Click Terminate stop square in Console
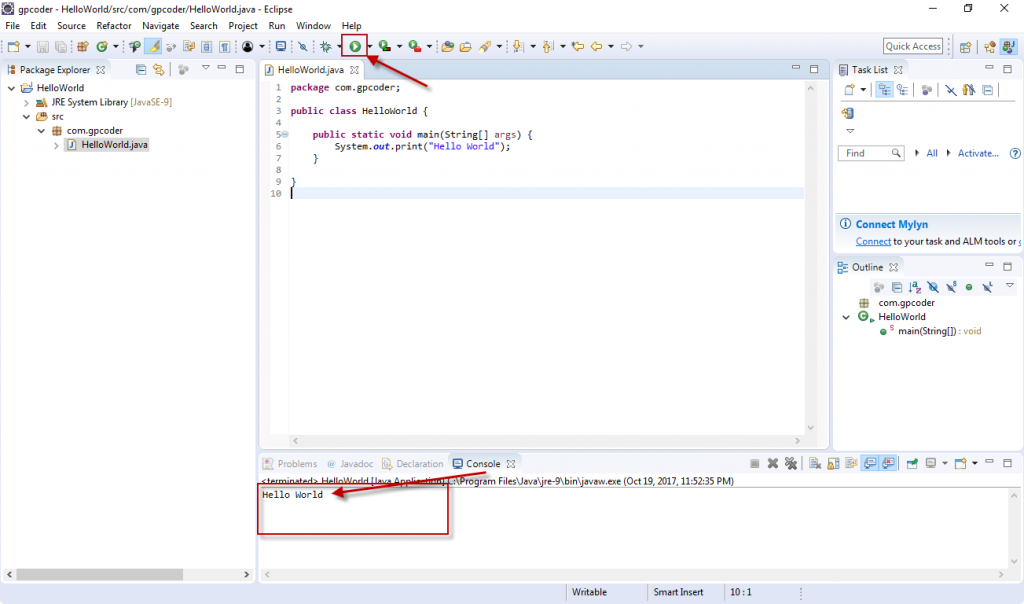Viewport: 1024px width, 604px height. 754,464
